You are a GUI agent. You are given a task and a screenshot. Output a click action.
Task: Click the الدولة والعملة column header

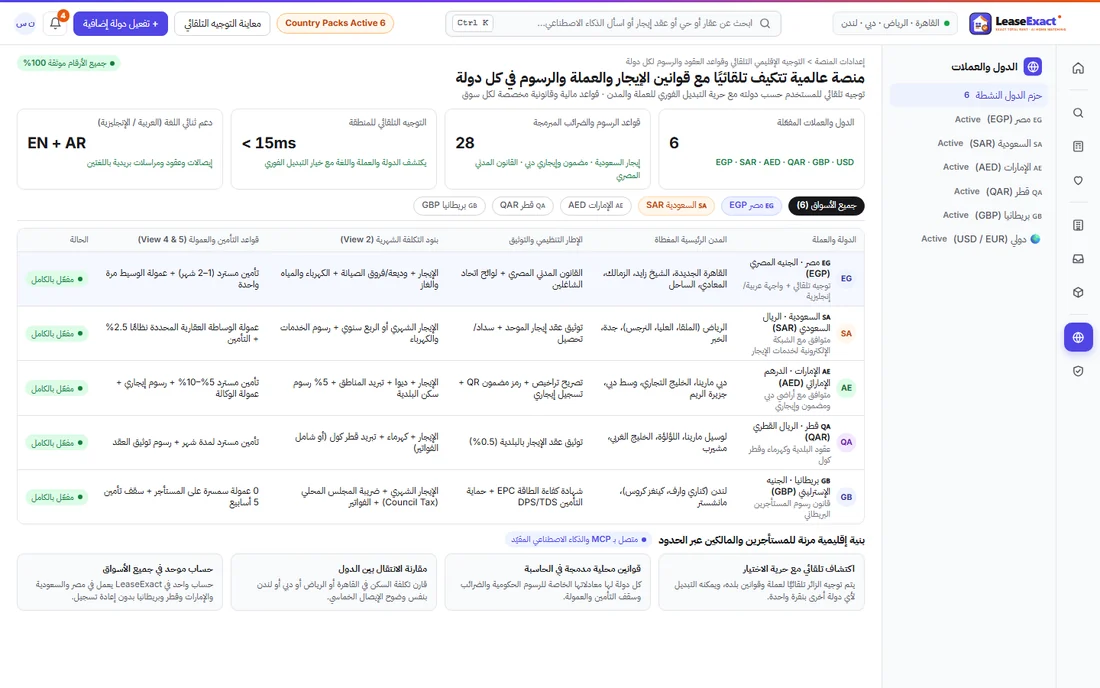pyautogui.click(x=833, y=240)
